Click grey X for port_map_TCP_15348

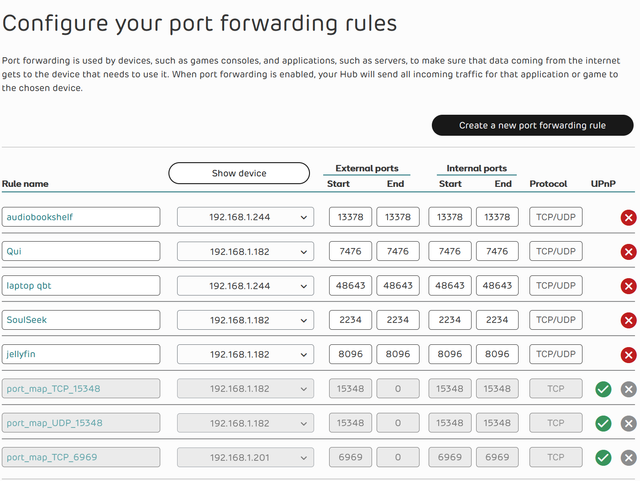[x=629, y=389]
